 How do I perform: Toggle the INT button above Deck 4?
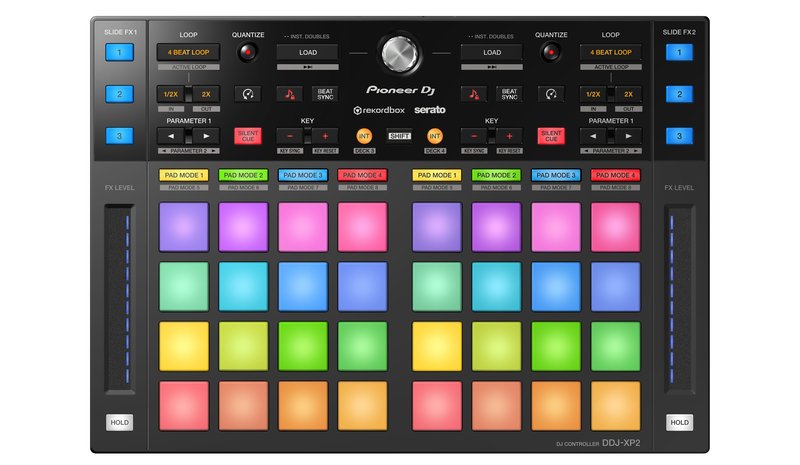tap(435, 136)
